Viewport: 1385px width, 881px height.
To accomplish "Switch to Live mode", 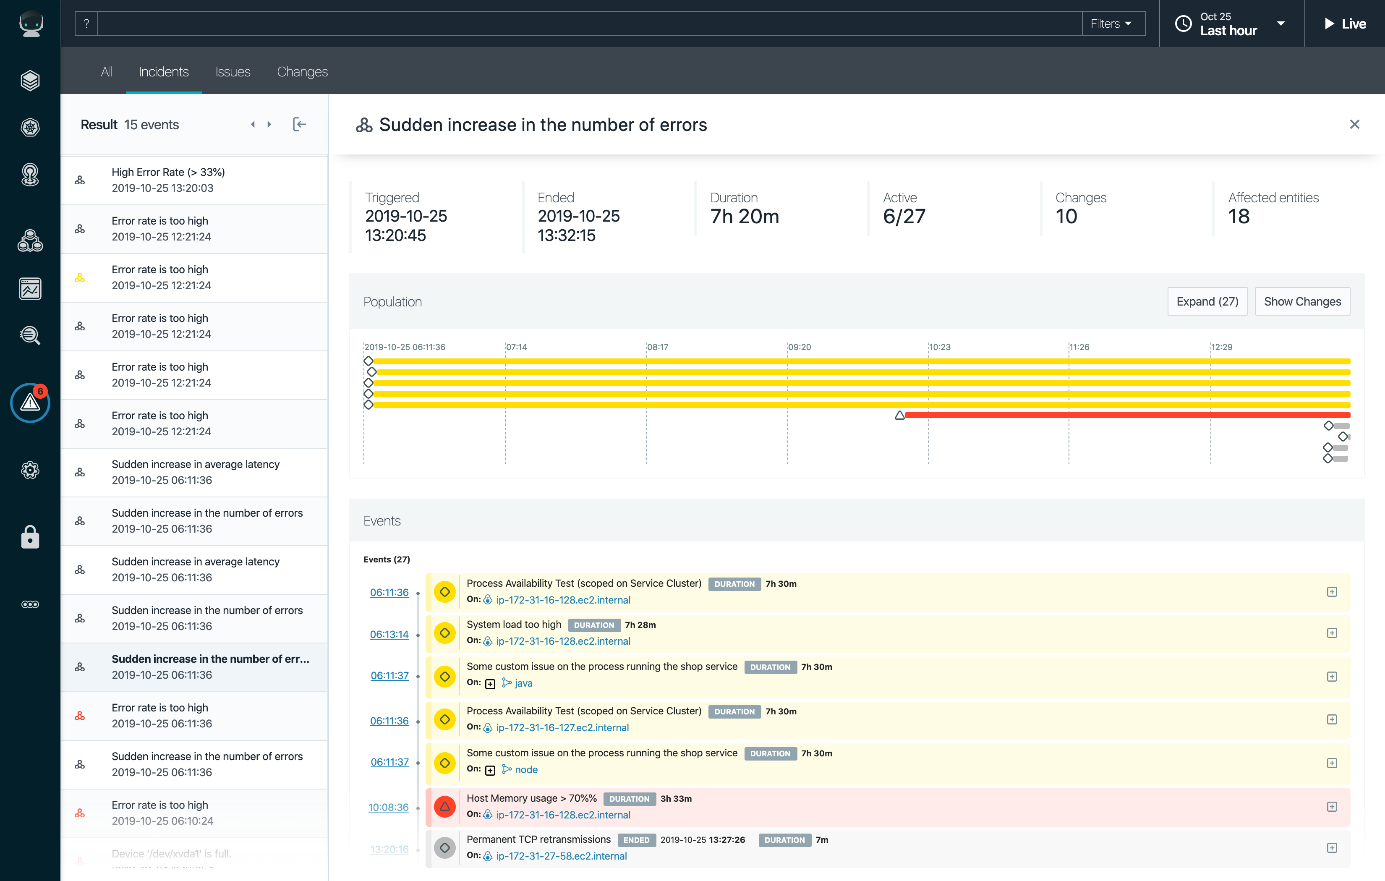I will click(1344, 24).
